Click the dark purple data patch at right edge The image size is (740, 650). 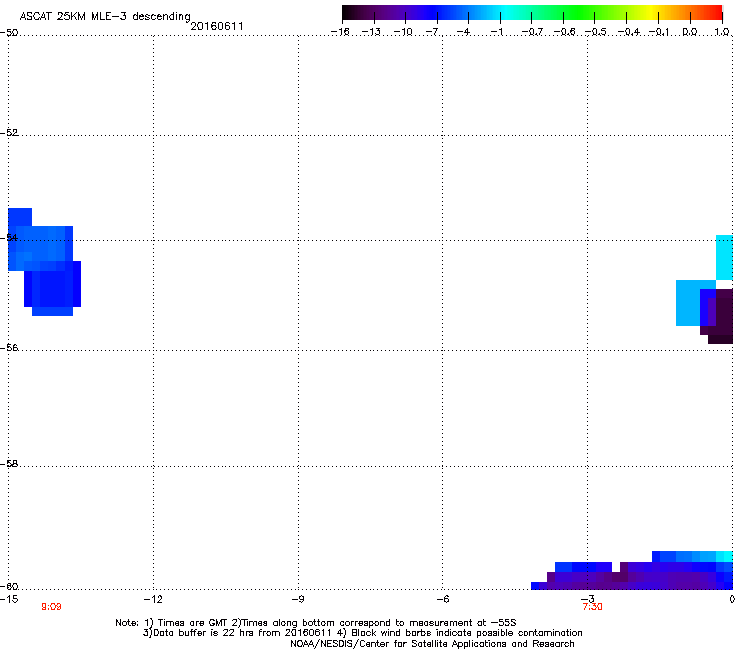click(x=721, y=315)
